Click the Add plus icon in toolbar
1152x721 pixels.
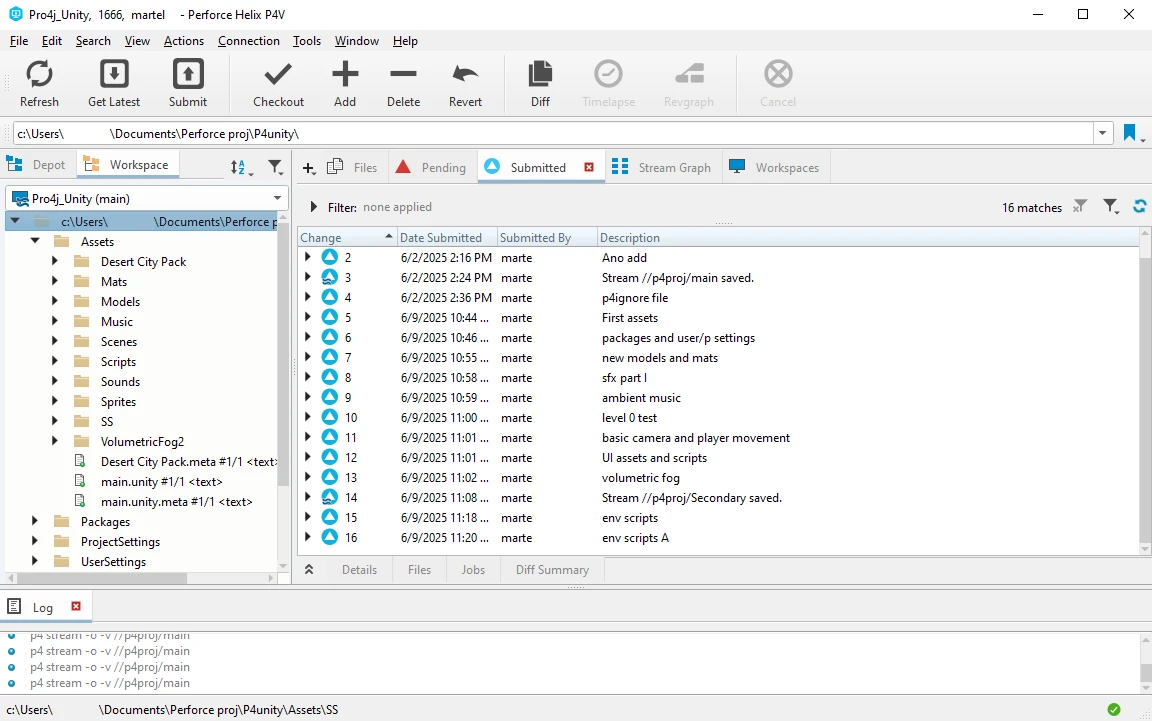point(345,74)
